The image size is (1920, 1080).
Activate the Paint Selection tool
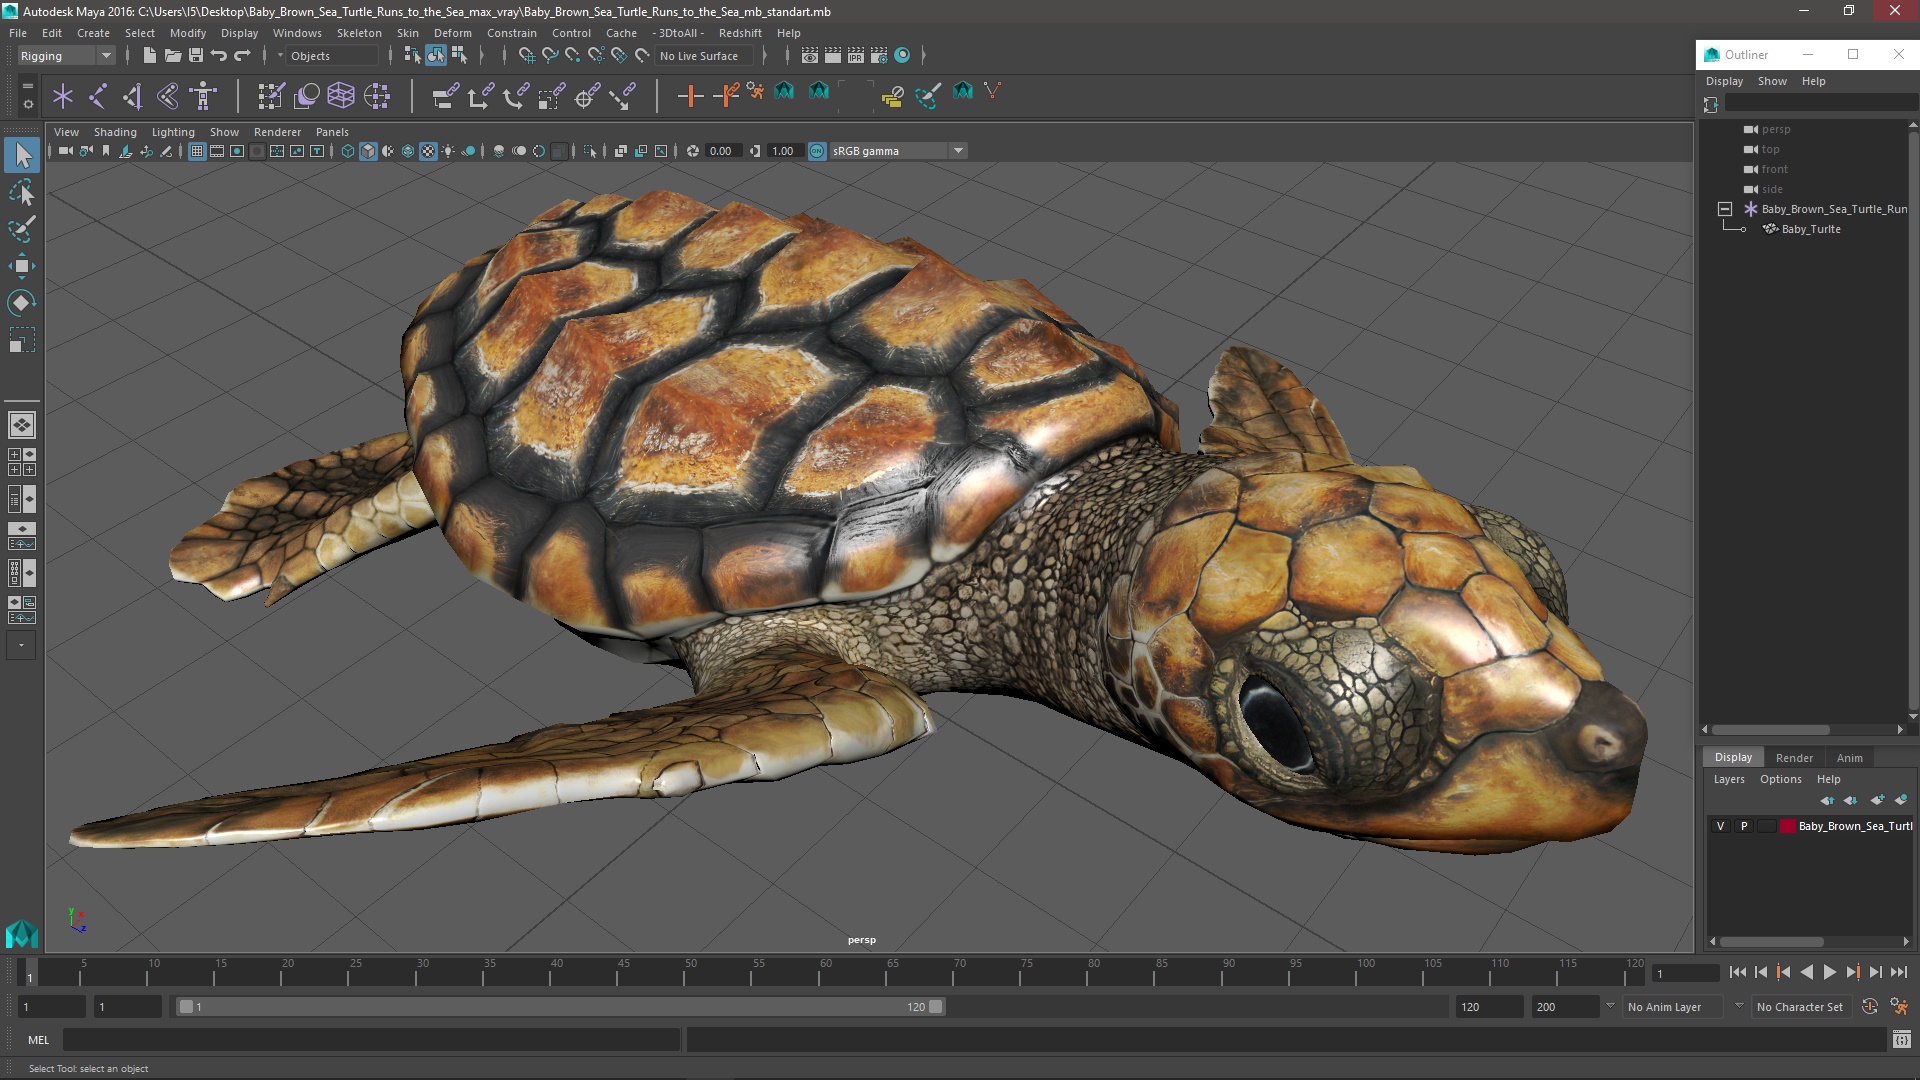pos(22,229)
